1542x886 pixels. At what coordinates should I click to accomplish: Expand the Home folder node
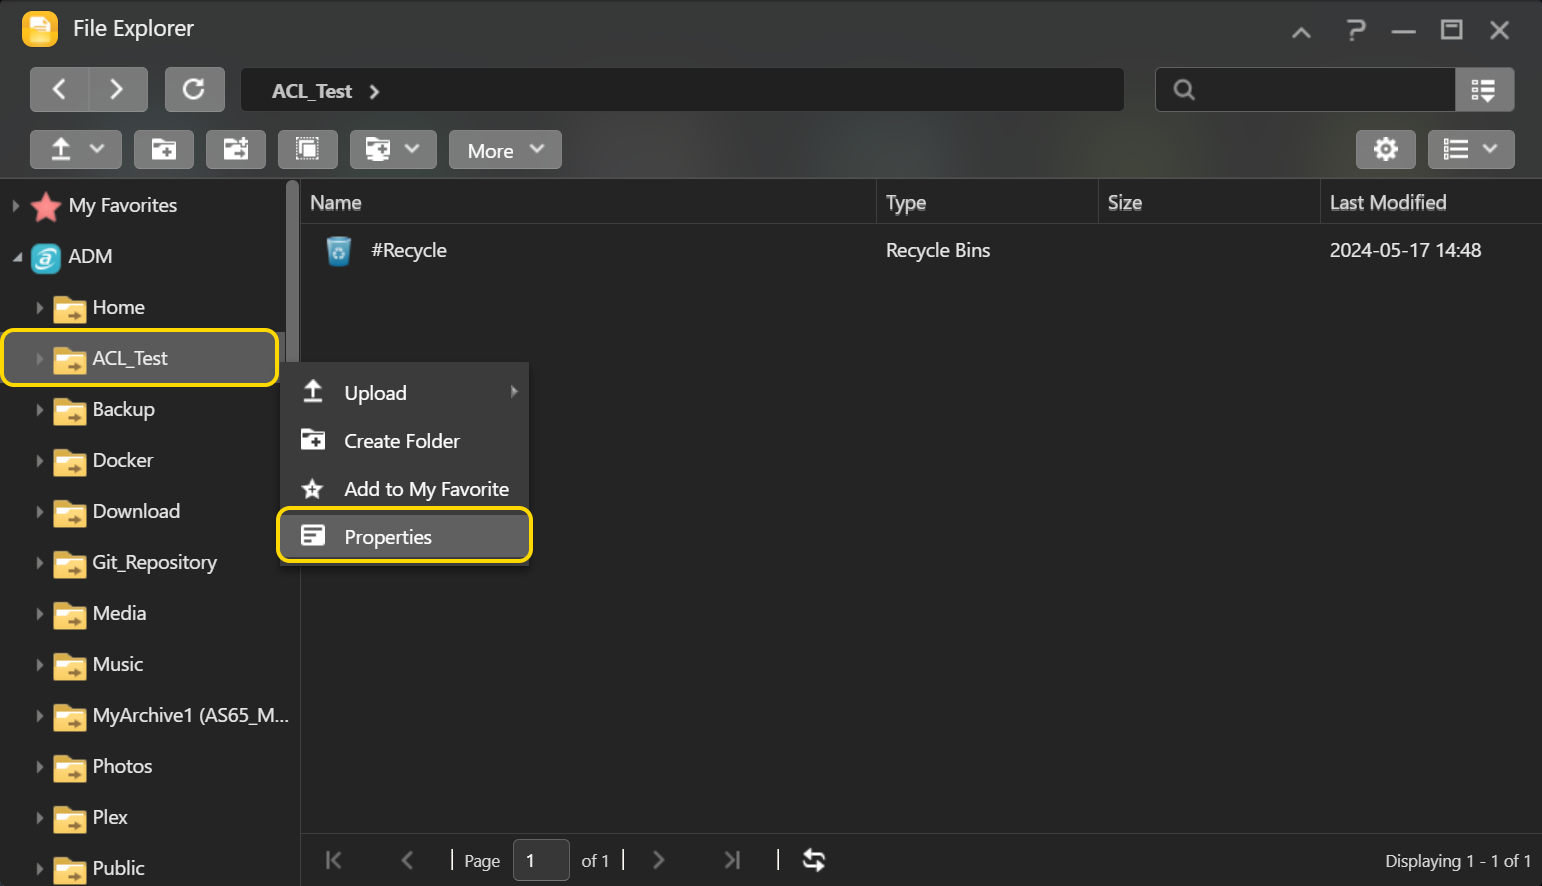[39, 308]
